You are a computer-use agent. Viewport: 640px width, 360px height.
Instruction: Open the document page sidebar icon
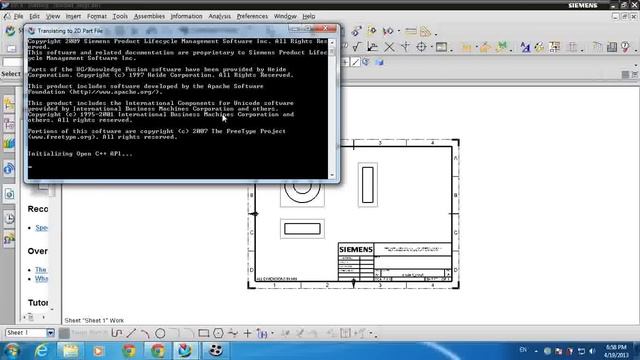click(9, 194)
